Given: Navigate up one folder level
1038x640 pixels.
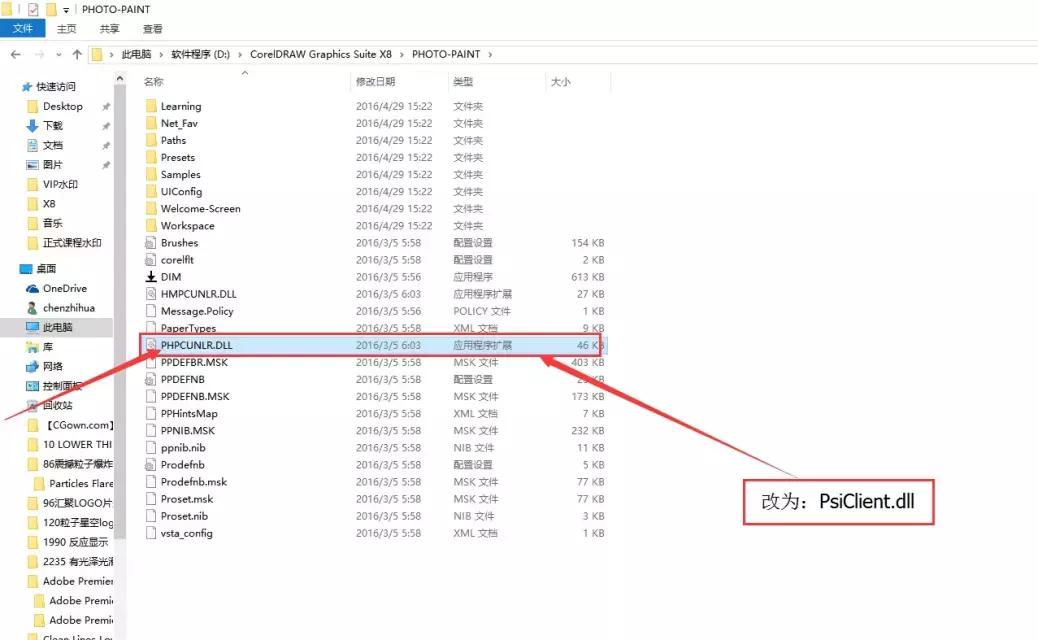Looking at the screenshot, I should 76,54.
